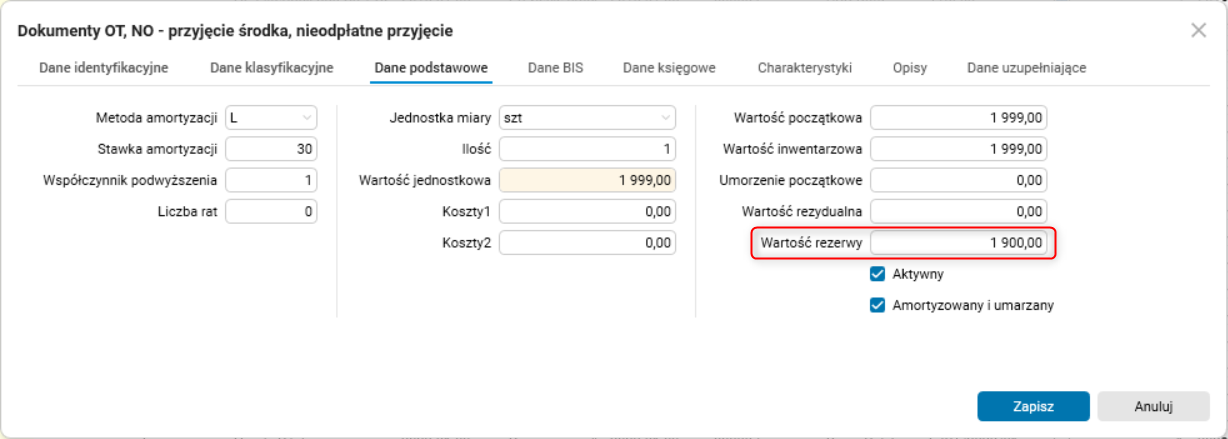This screenshot has height=439, width=1228.
Task: Go to the Dane BIS tab
Action: (x=555, y=69)
